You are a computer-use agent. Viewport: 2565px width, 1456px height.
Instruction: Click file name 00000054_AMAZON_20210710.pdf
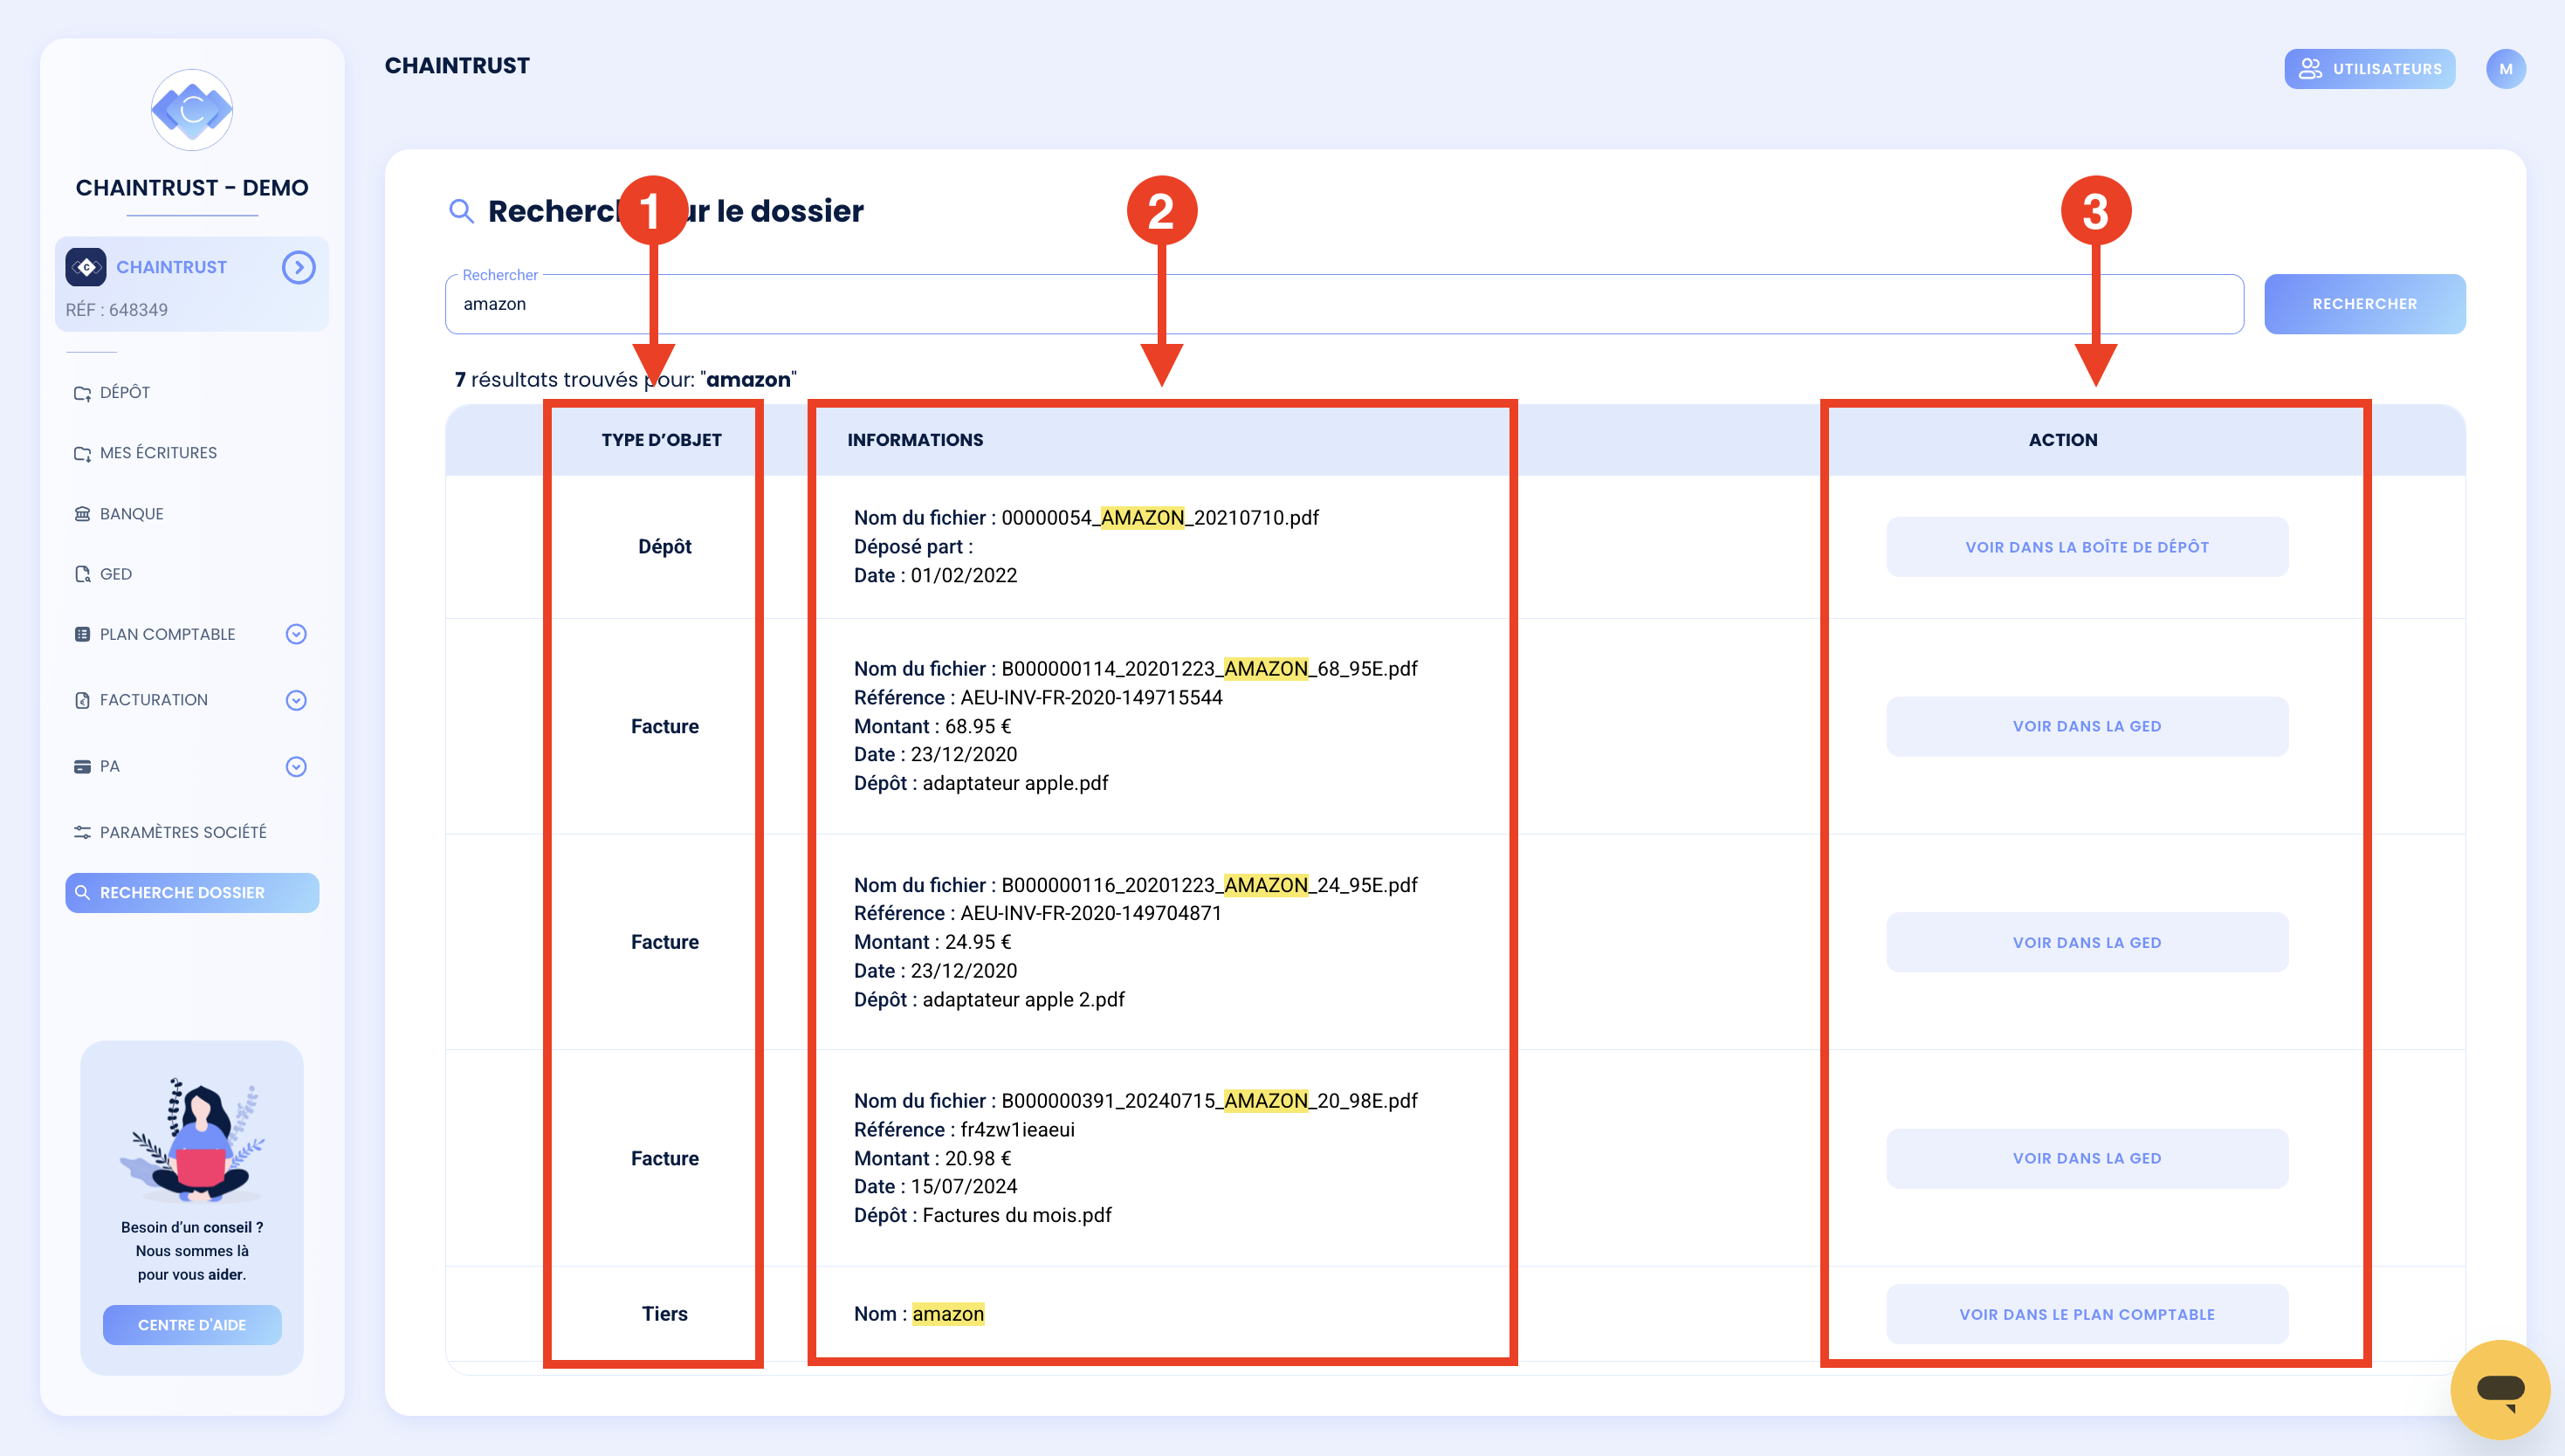1160,518
